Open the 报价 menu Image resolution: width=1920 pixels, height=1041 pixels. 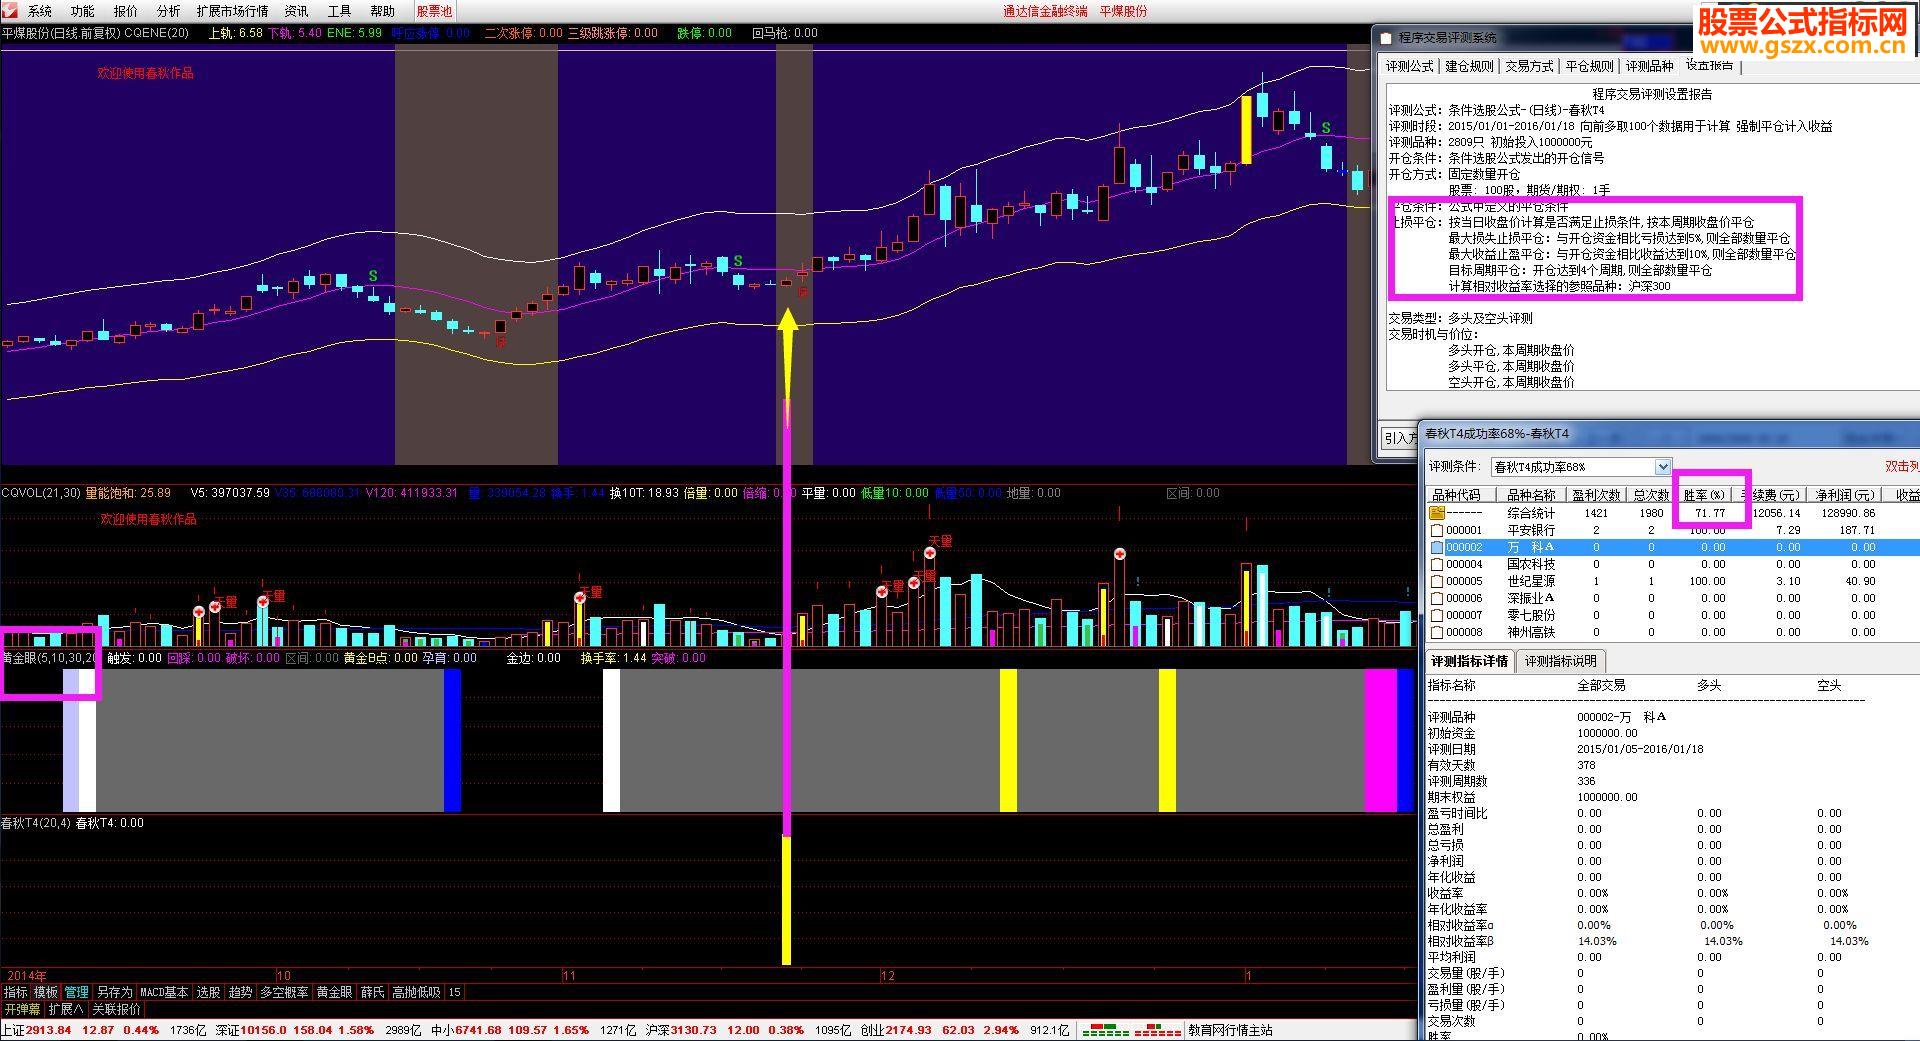[125, 11]
